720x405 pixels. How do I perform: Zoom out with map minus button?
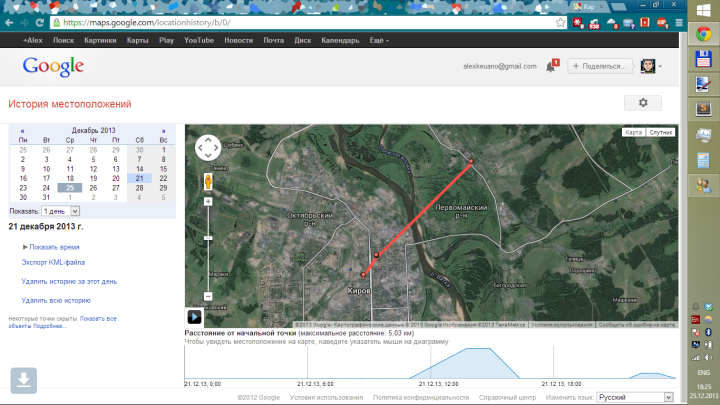[208, 296]
